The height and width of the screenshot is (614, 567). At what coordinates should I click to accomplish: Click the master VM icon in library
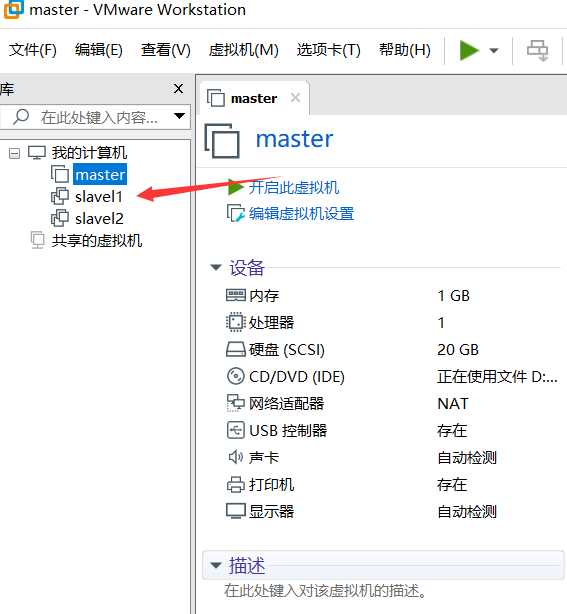click(60, 174)
